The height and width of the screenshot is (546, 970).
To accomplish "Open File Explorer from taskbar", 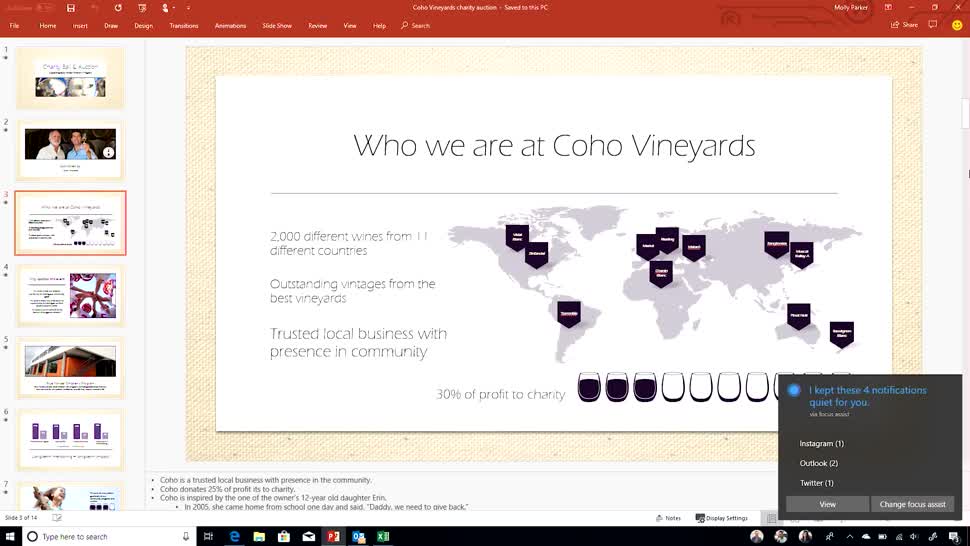I will (x=259, y=536).
